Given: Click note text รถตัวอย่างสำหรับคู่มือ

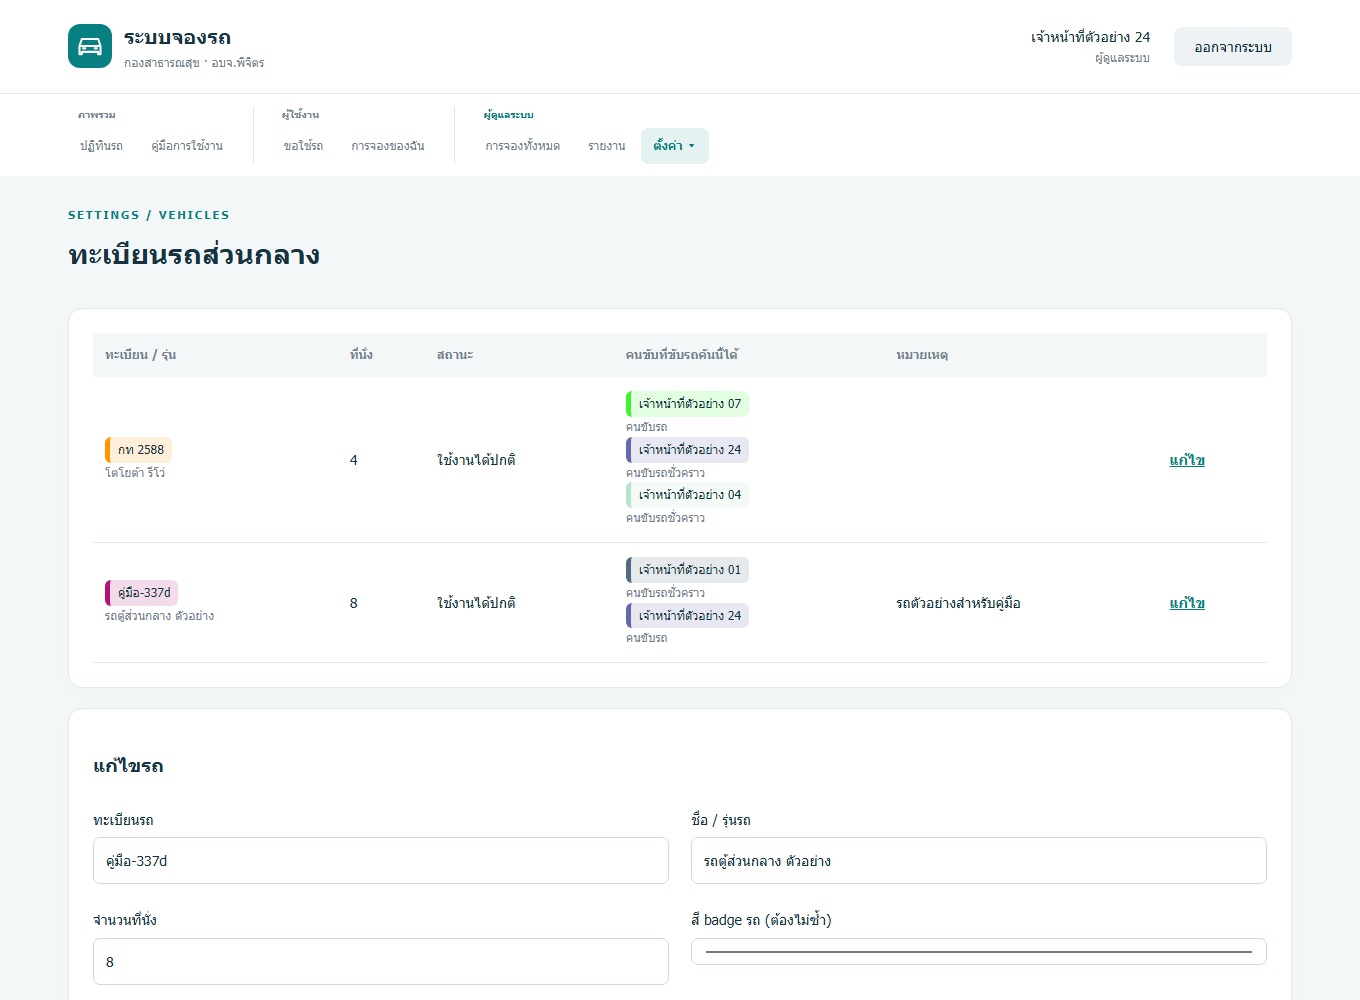Looking at the screenshot, I should tap(958, 603).
